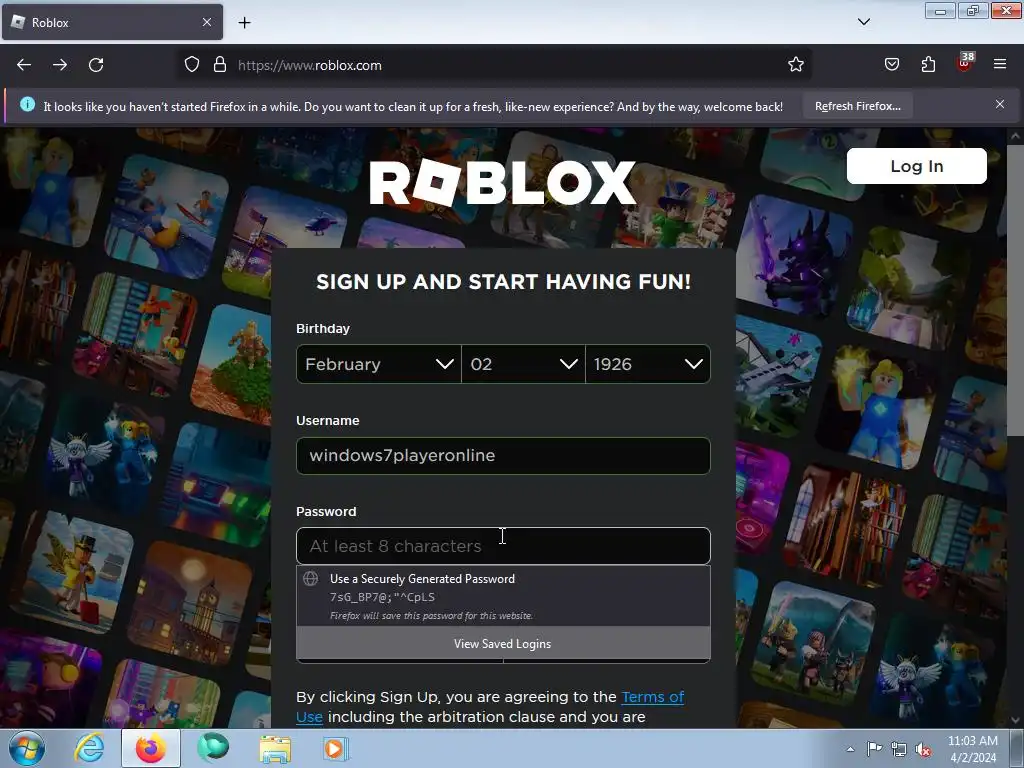
Task: Open the Firefox hamburger menu
Action: (1000, 65)
